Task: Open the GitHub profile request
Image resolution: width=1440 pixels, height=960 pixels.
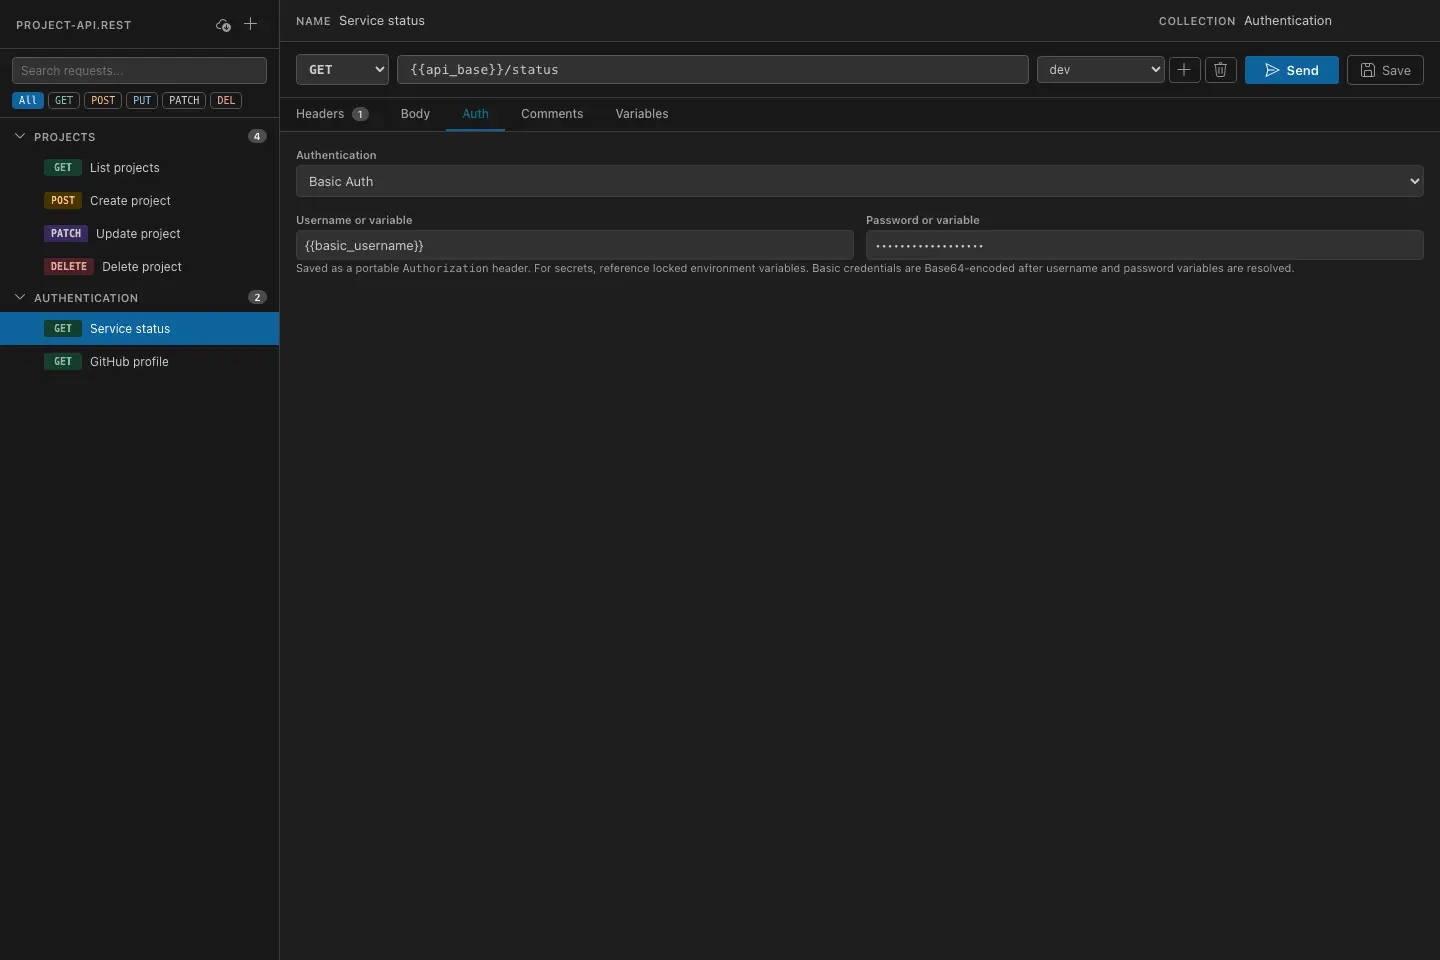Action: click(139, 362)
